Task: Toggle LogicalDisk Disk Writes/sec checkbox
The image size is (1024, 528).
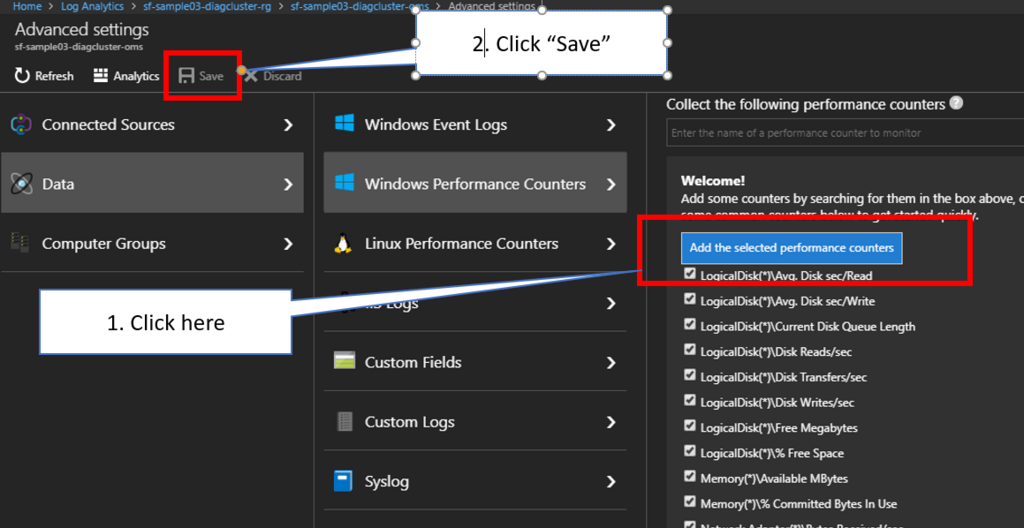Action: [x=690, y=401]
